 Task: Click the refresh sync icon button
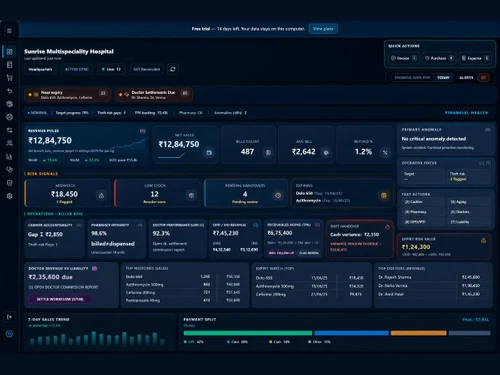(x=173, y=69)
